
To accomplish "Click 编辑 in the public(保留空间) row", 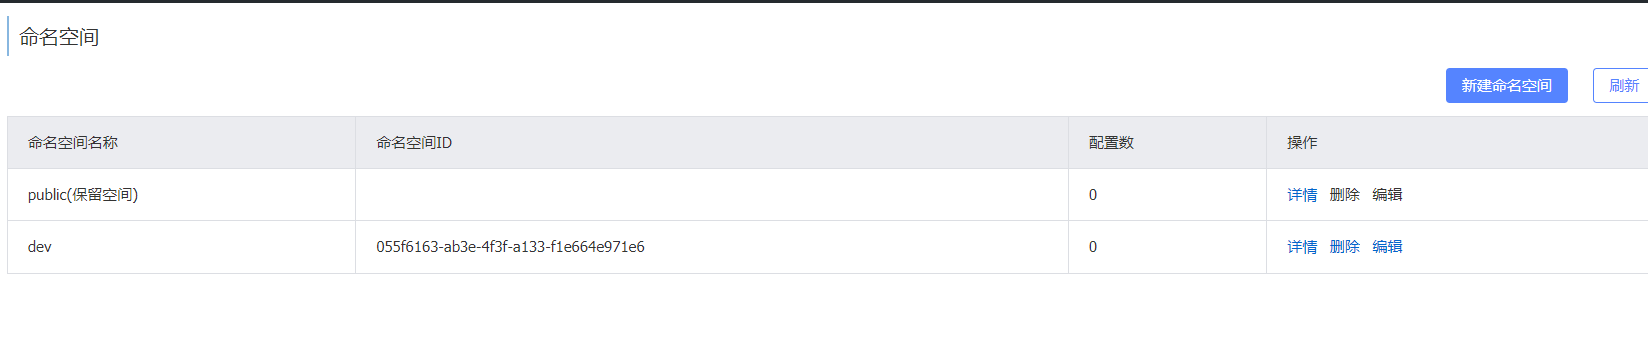I will (x=1387, y=195).
